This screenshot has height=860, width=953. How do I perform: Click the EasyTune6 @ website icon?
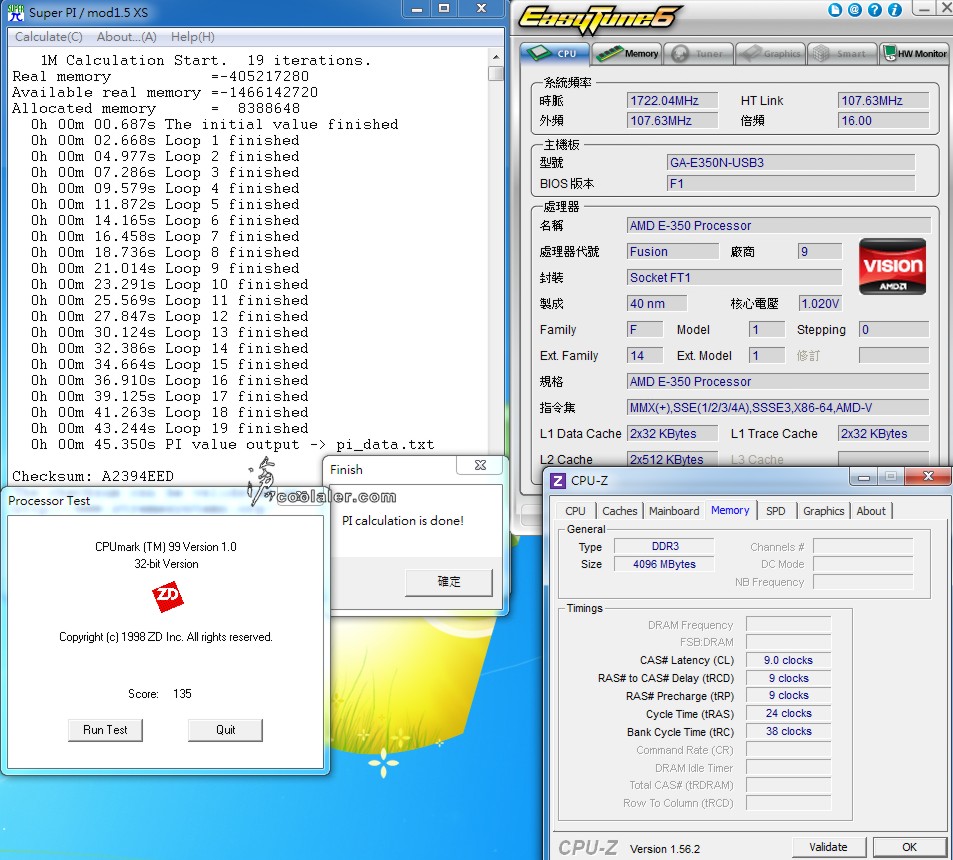[x=855, y=10]
